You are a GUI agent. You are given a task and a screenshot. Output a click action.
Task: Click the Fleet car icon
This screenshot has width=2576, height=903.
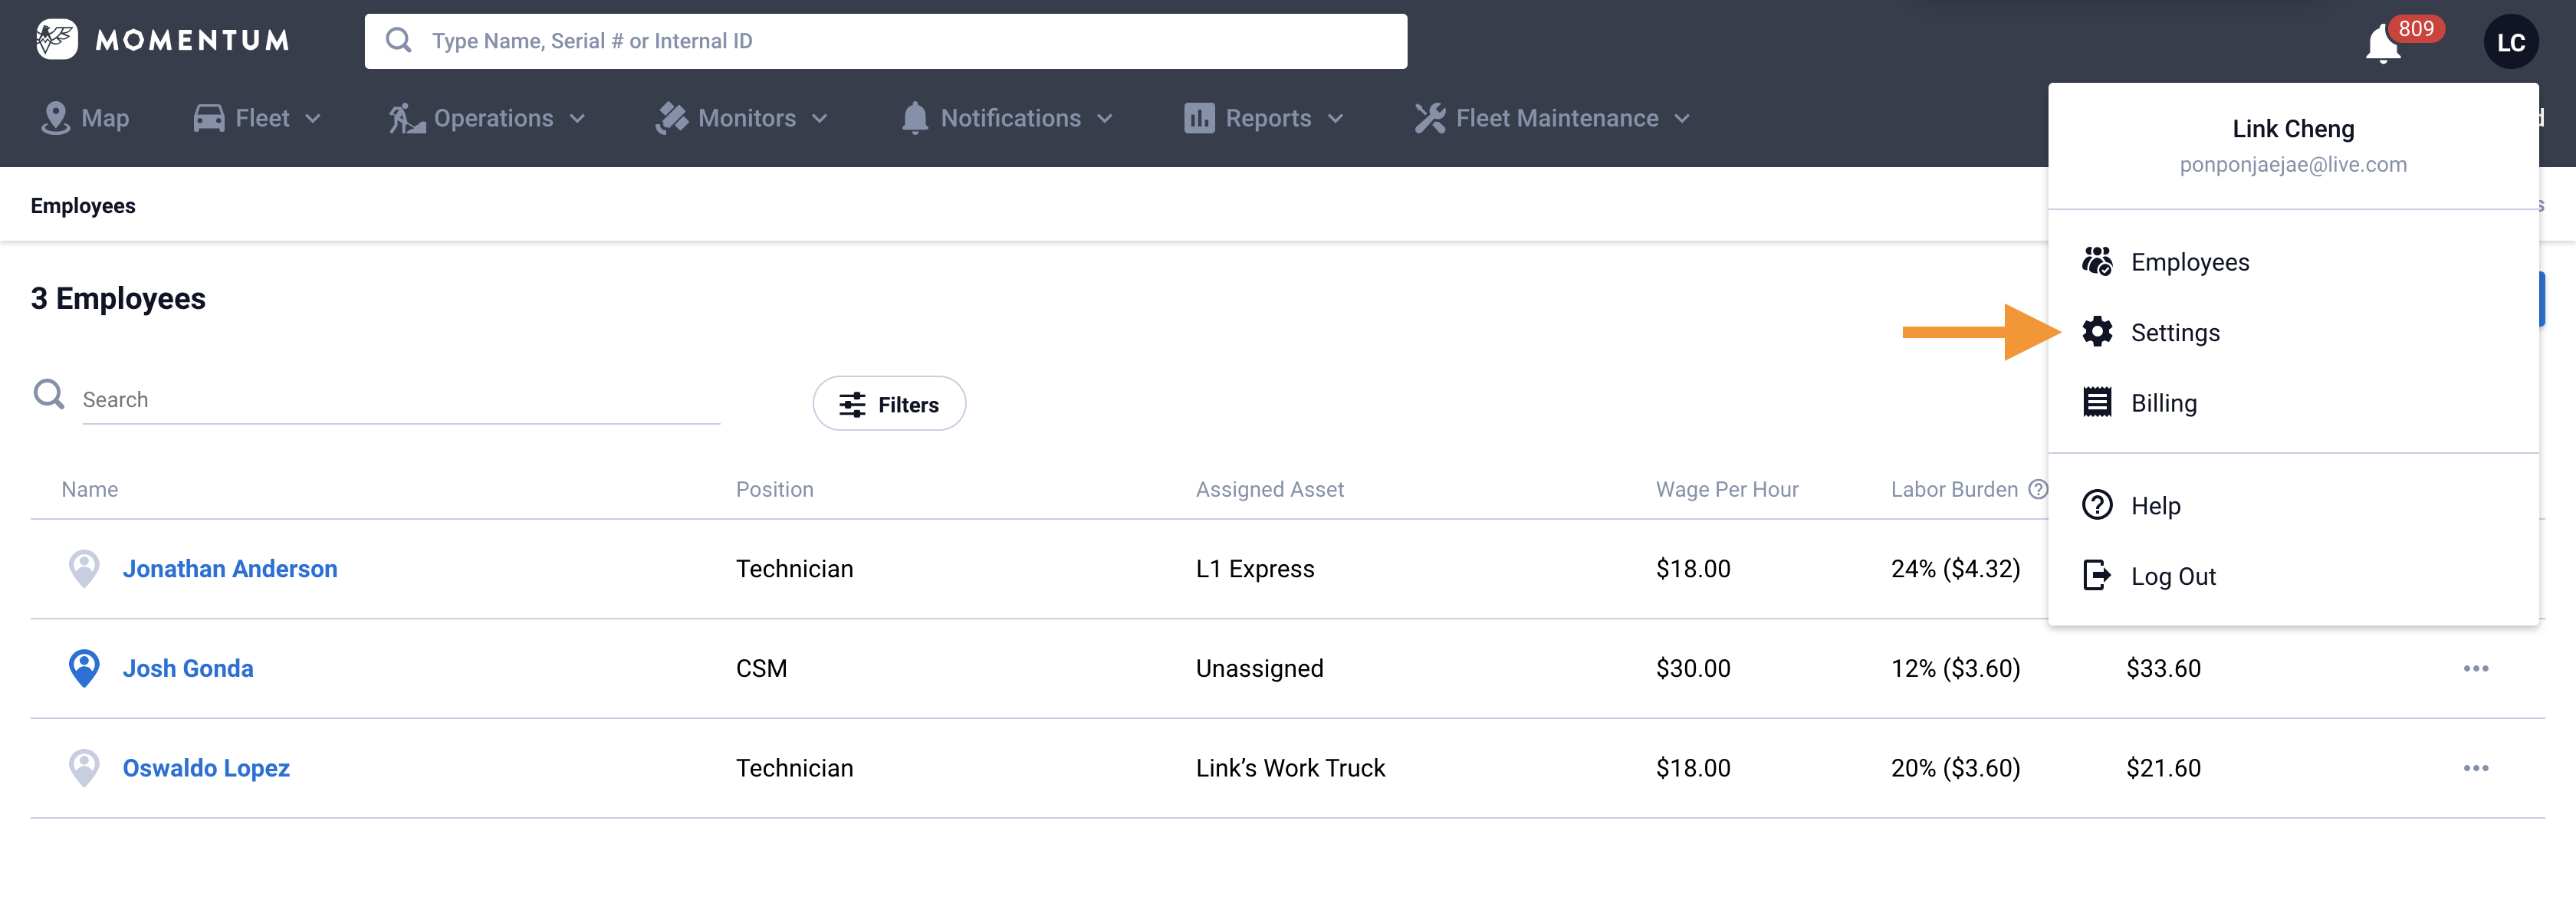208,118
